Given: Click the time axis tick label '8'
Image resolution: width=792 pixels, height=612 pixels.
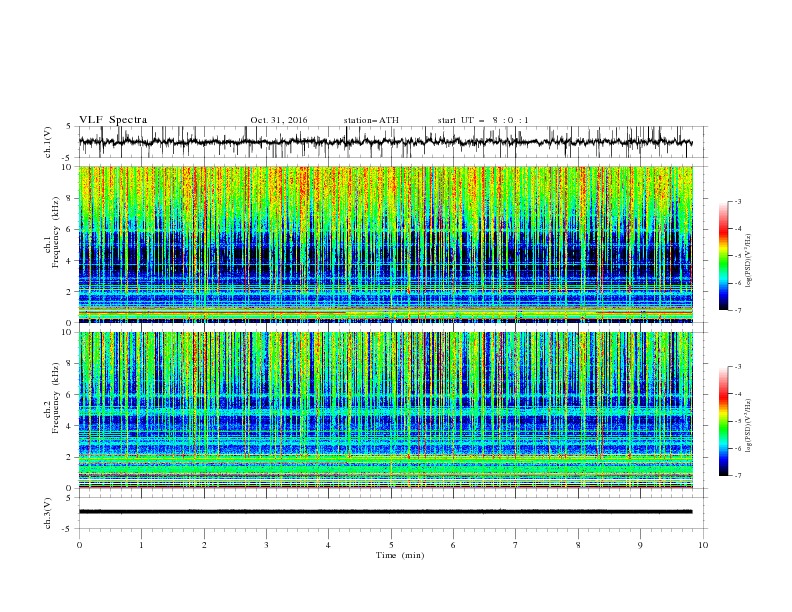Looking at the screenshot, I should click(578, 545).
